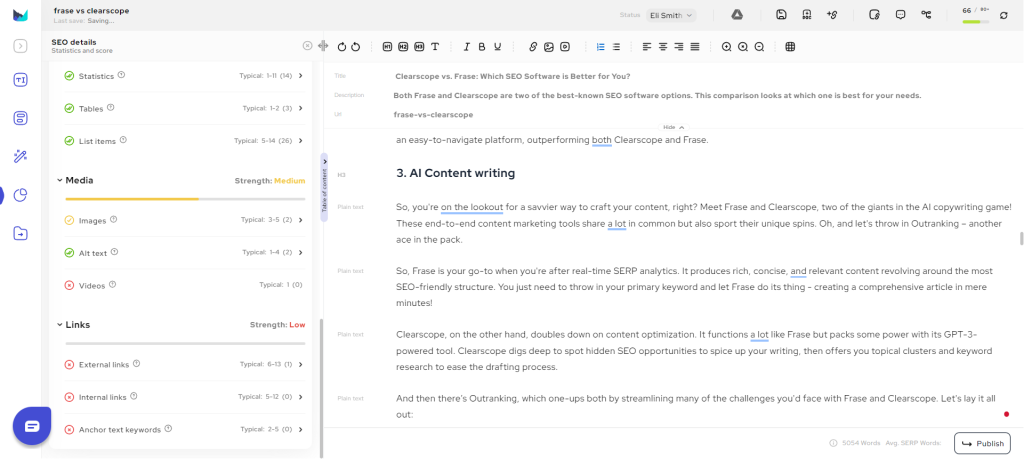1024x459 pixels.
Task: Open the Eli Smith status dropdown
Action: pyautogui.click(x=671, y=15)
